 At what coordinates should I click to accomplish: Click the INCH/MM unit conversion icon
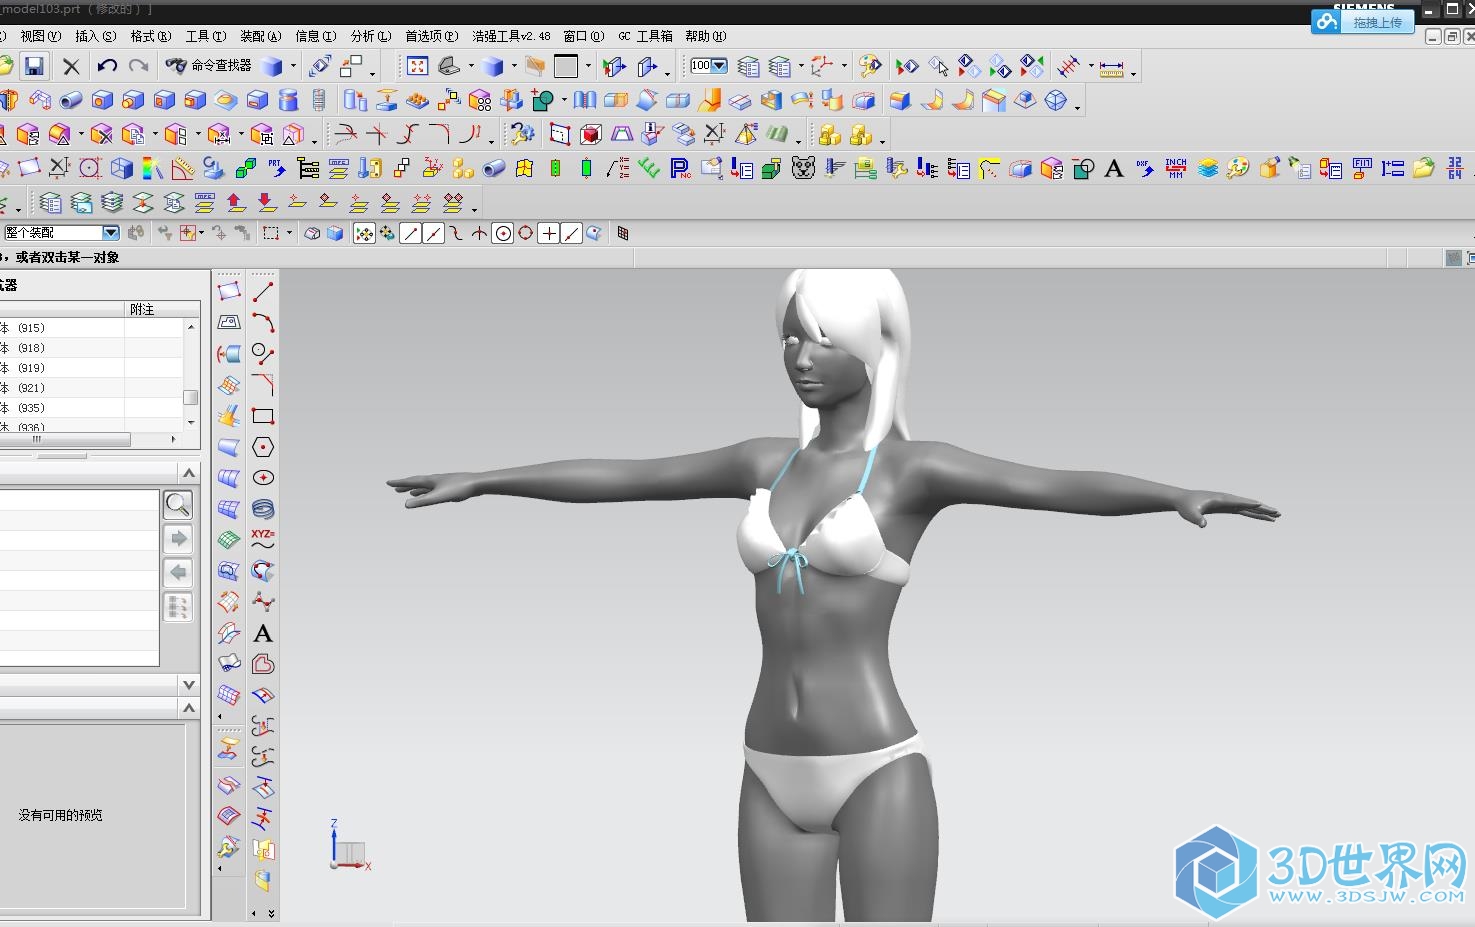tap(1176, 168)
